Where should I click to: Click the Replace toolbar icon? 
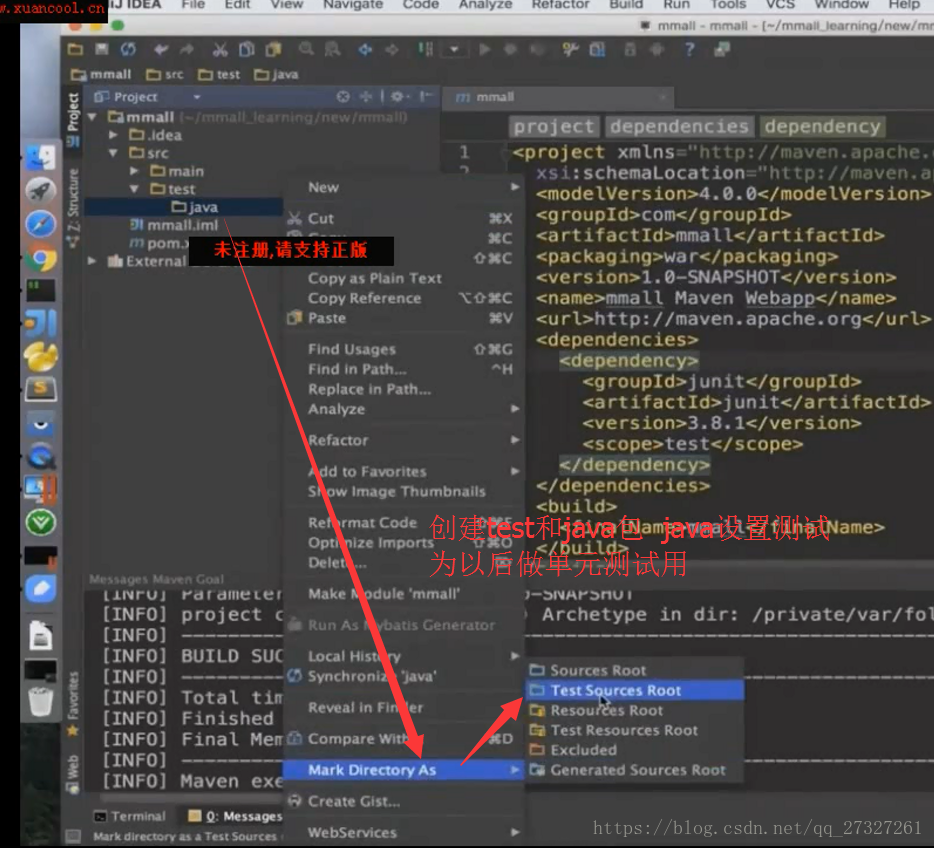[332, 49]
